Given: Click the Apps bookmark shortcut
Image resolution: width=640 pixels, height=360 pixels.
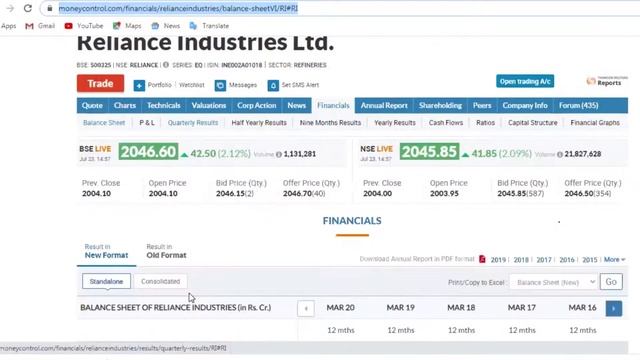Looking at the screenshot, I should 8,26.
